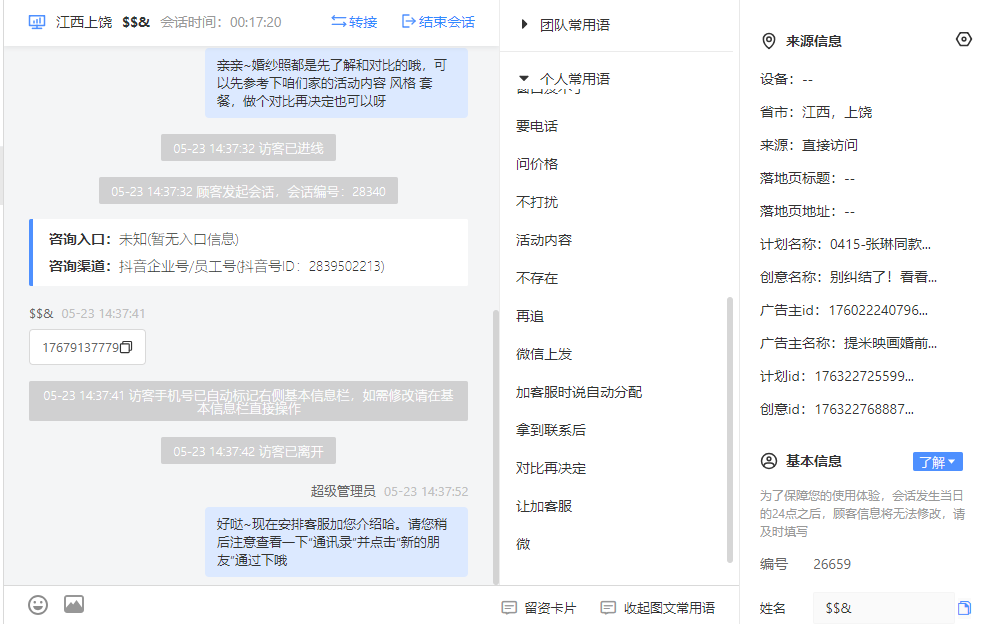Image resolution: width=988 pixels, height=624 pixels.
Task: Click the 为了保障您的使用体验 notice text
Action: click(x=862, y=514)
